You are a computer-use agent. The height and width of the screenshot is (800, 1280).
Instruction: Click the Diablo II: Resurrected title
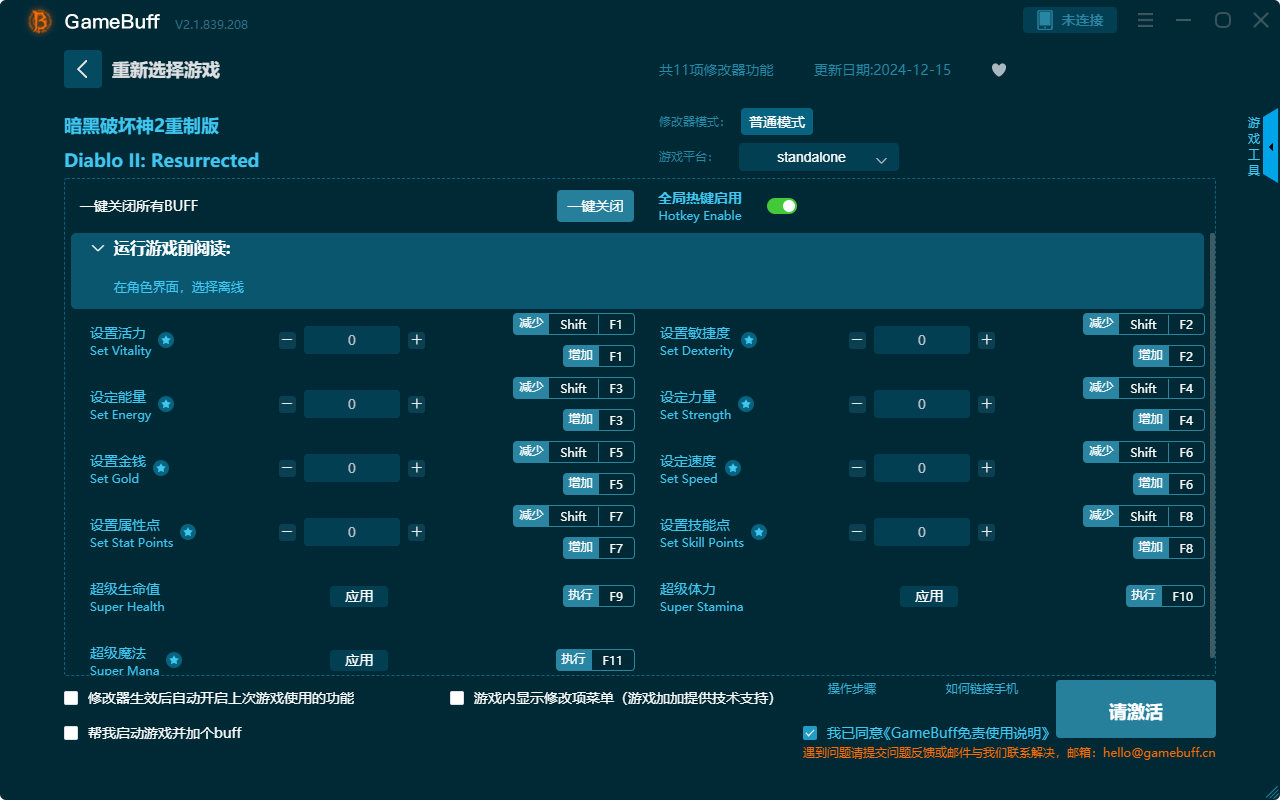(161, 160)
